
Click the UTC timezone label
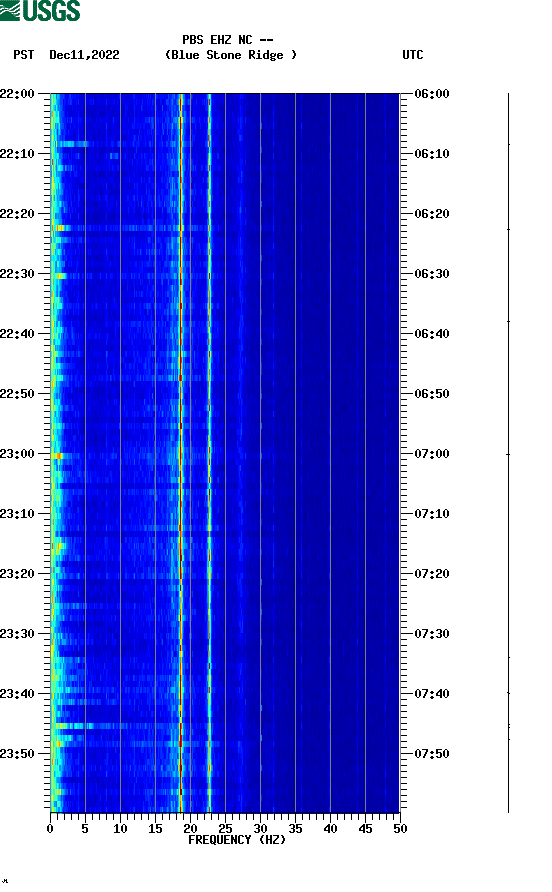(x=413, y=55)
